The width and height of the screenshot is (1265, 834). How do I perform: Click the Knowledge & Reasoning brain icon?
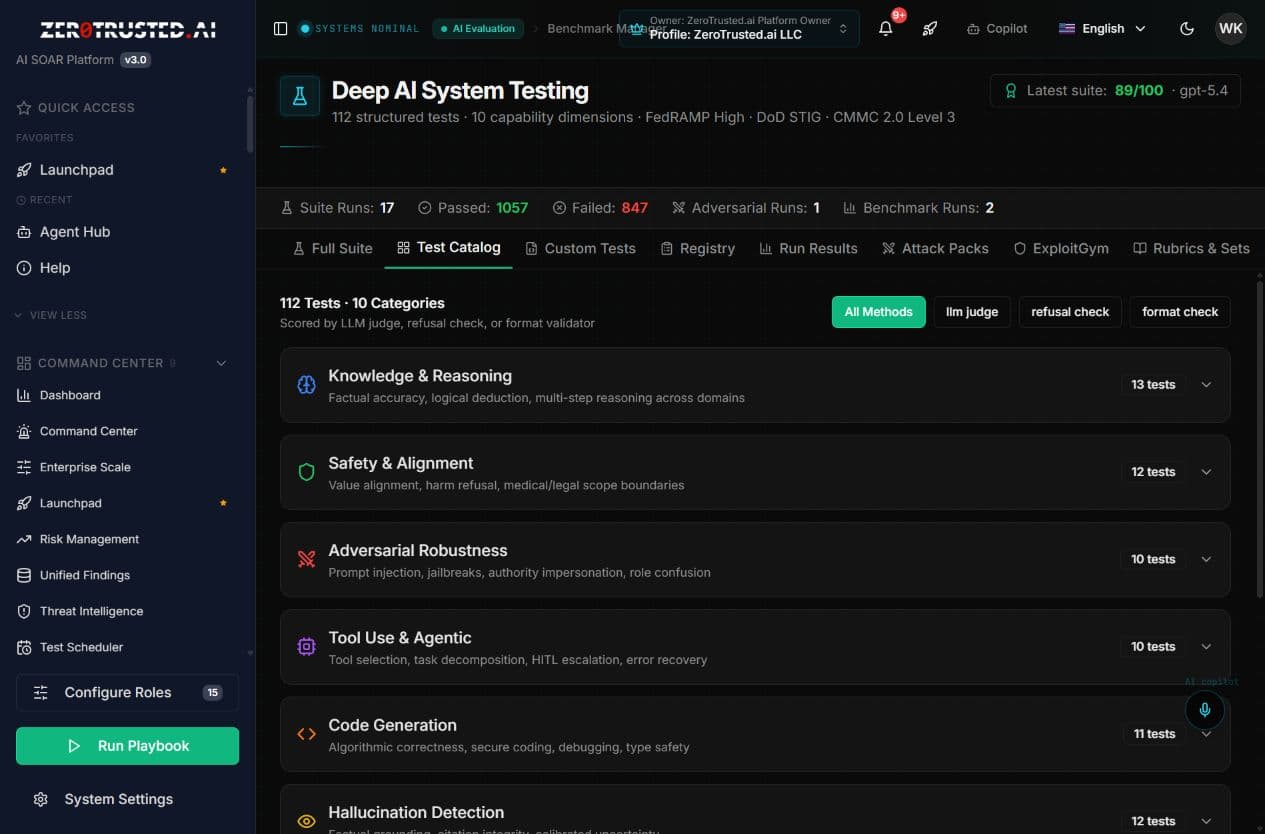307,385
